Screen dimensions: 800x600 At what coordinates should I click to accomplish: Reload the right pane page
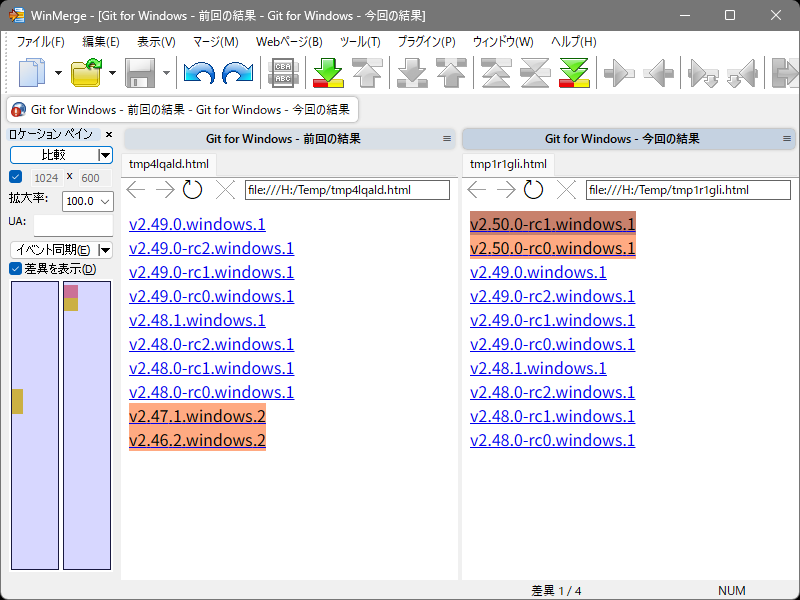coord(533,190)
